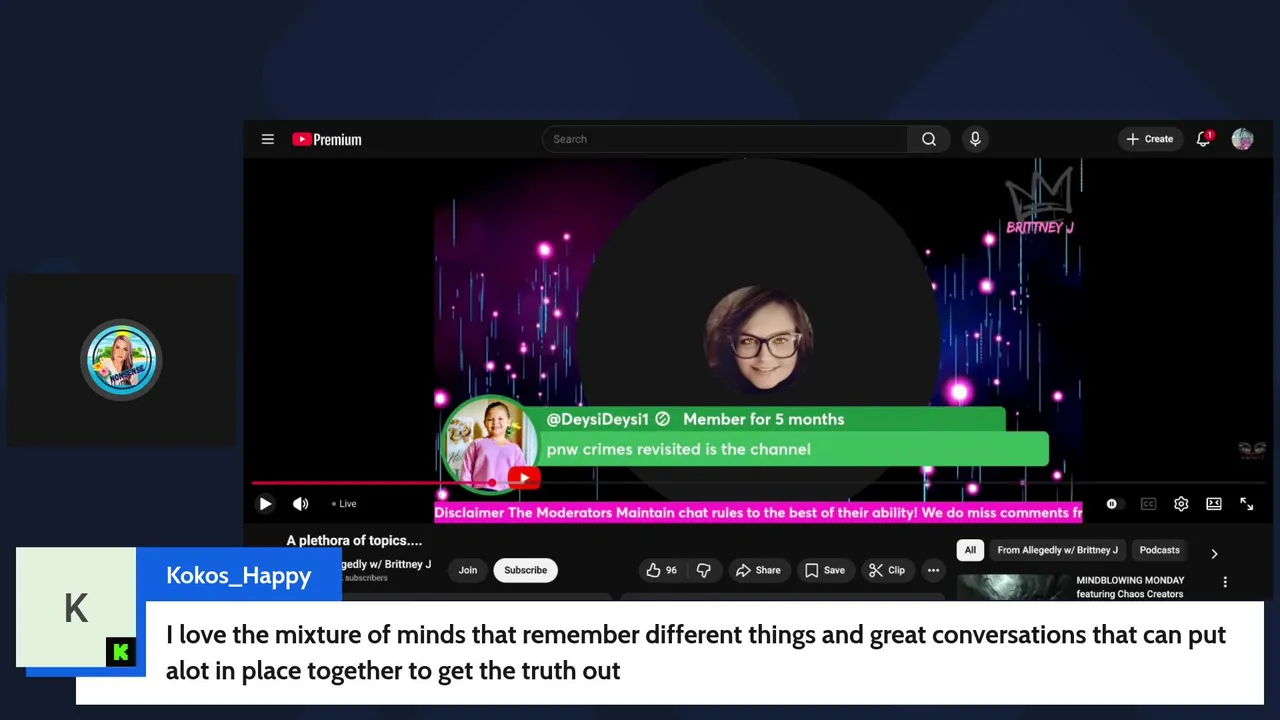This screenshot has width=1280, height=720.
Task: Click the Kokos_Happy username label
Action: pyautogui.click(x=238, y=575)
